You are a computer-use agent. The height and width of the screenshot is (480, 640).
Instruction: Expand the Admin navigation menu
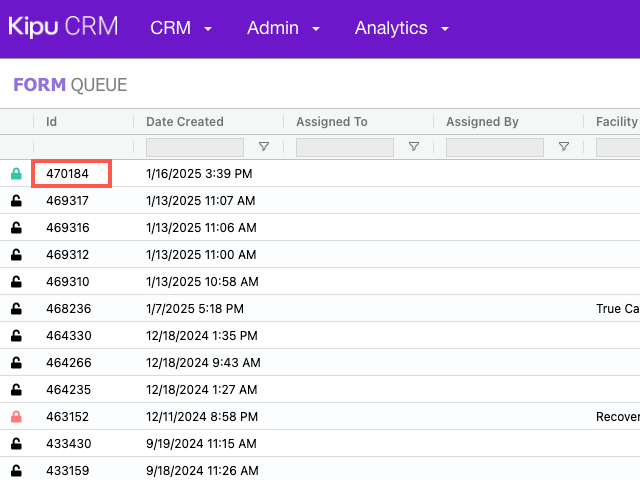pyautogui.click(x=284, y=29)
